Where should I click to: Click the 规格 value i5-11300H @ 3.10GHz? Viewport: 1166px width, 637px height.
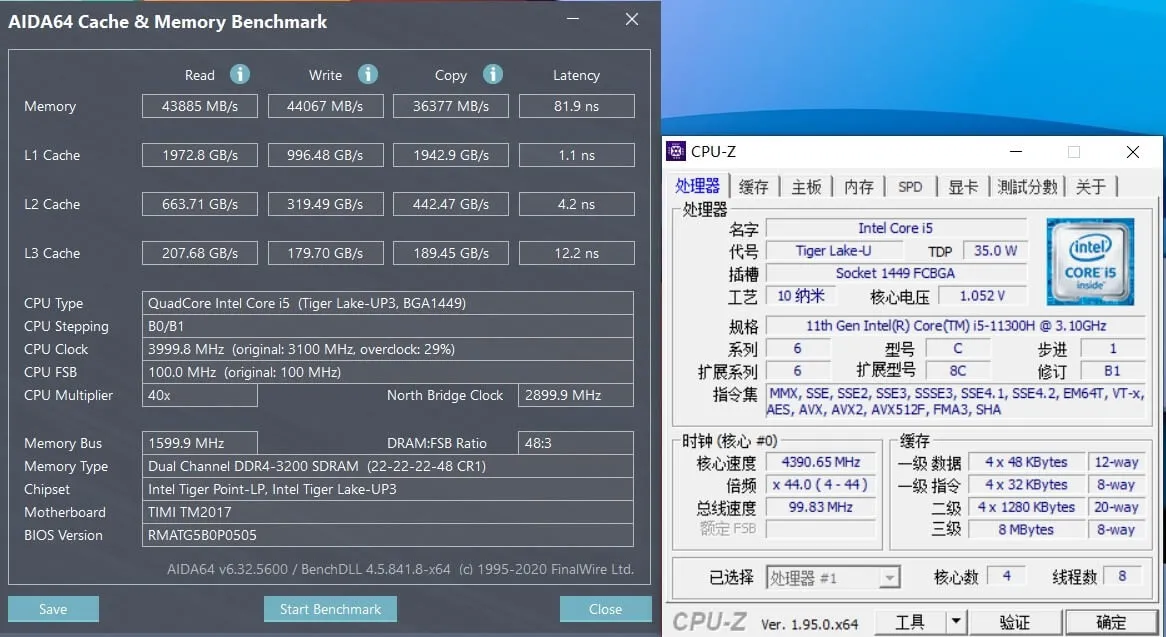[x=956, y=326]
